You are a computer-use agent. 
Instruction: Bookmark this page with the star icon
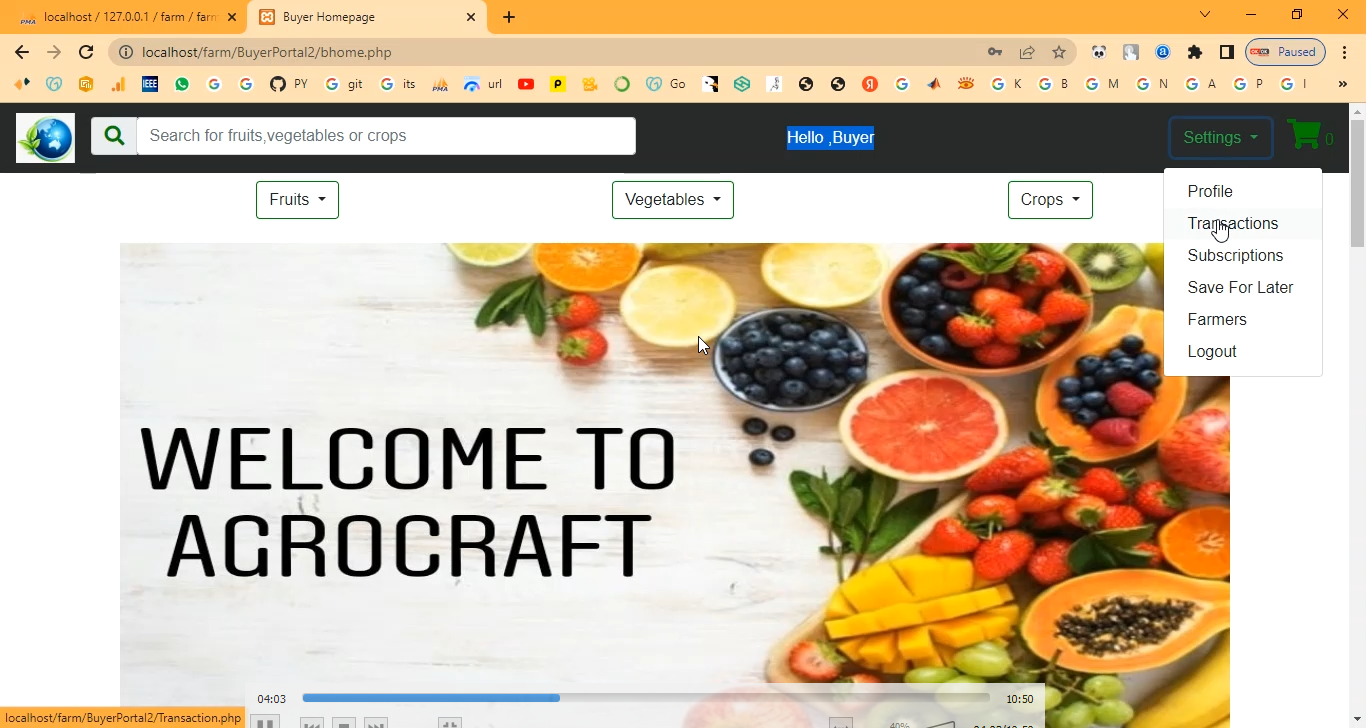(x=1059, y=52)
